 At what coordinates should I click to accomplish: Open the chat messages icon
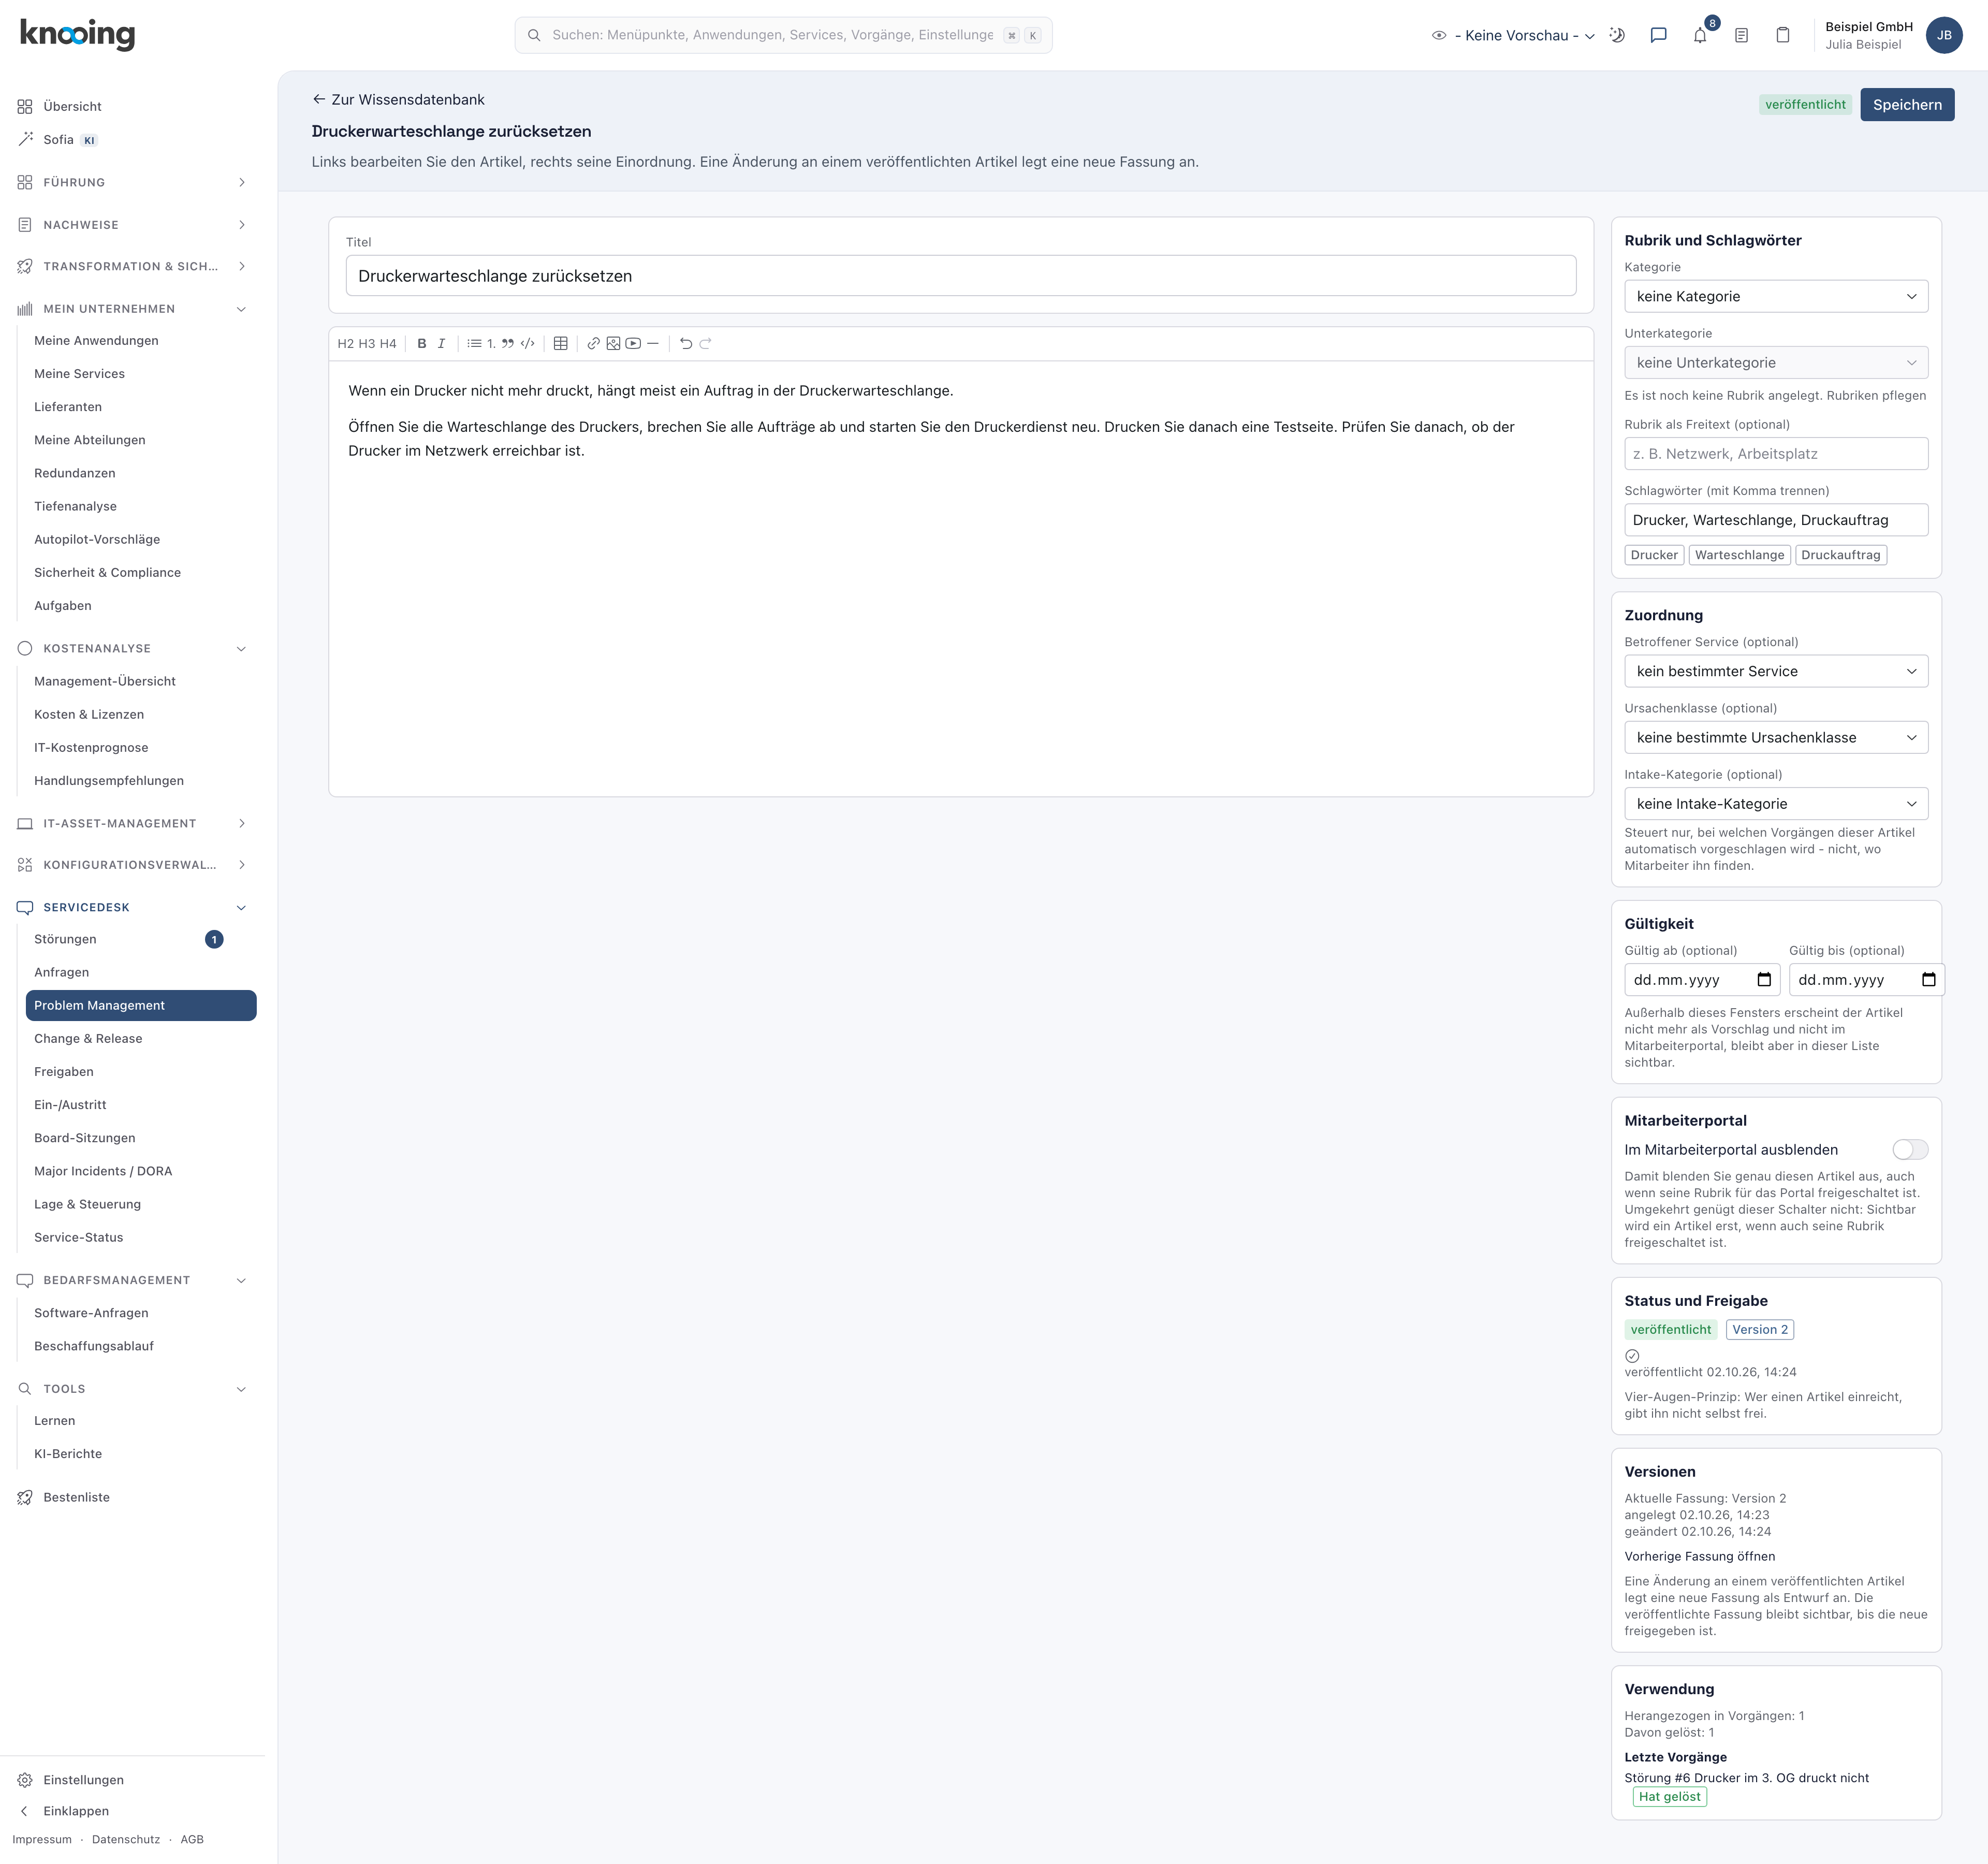[x=1658, y=35]
